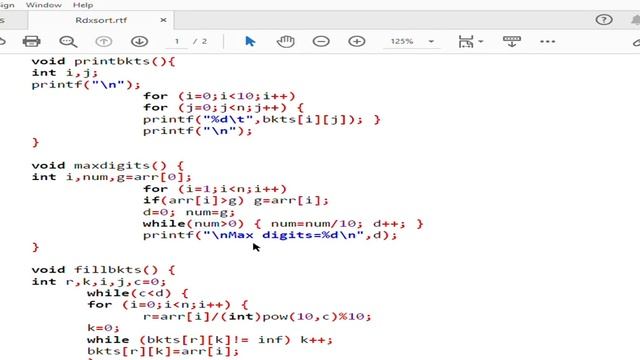Click the line "if(arr[i]>g) g=arr[i];"
Viewport: 640px width, 360px height.
[x=236, y=201]
